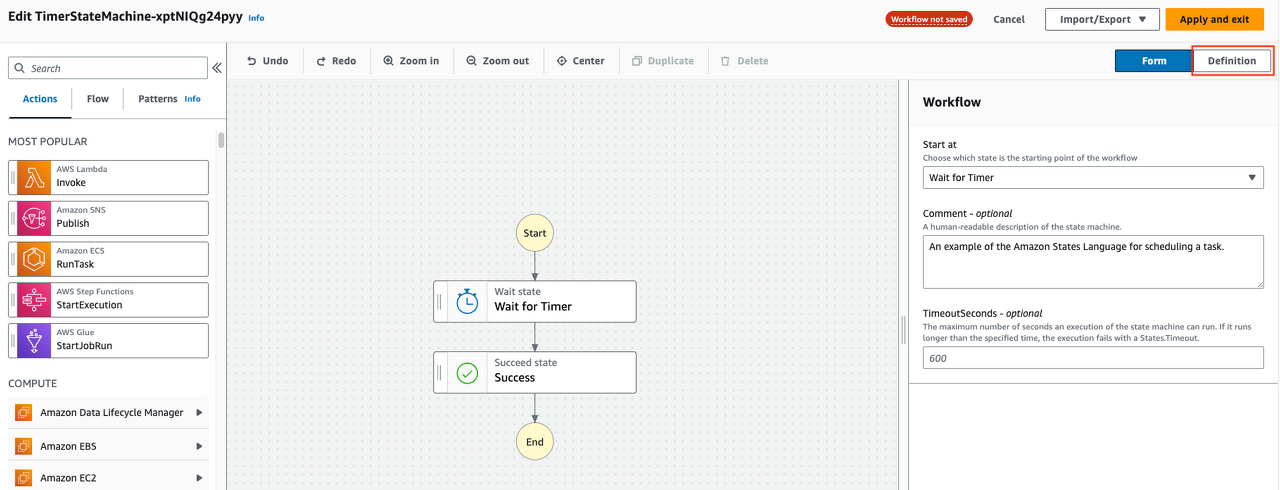Click the MOST POPULAR section heading
Viewport: 1280px width, 490px height.
[48, 142]
